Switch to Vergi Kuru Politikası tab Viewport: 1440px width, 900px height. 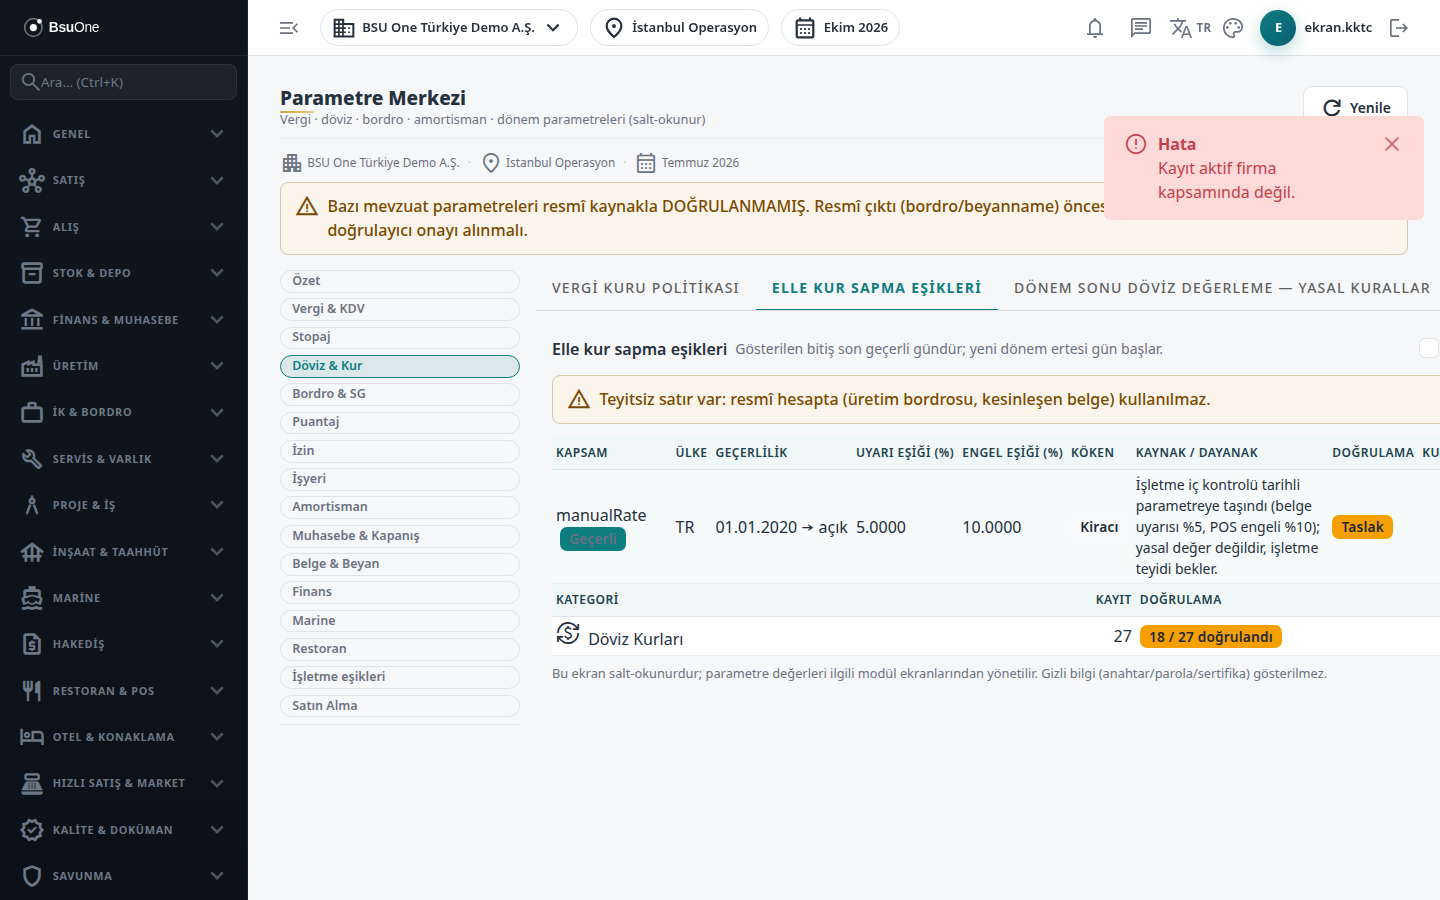[645, 288]
